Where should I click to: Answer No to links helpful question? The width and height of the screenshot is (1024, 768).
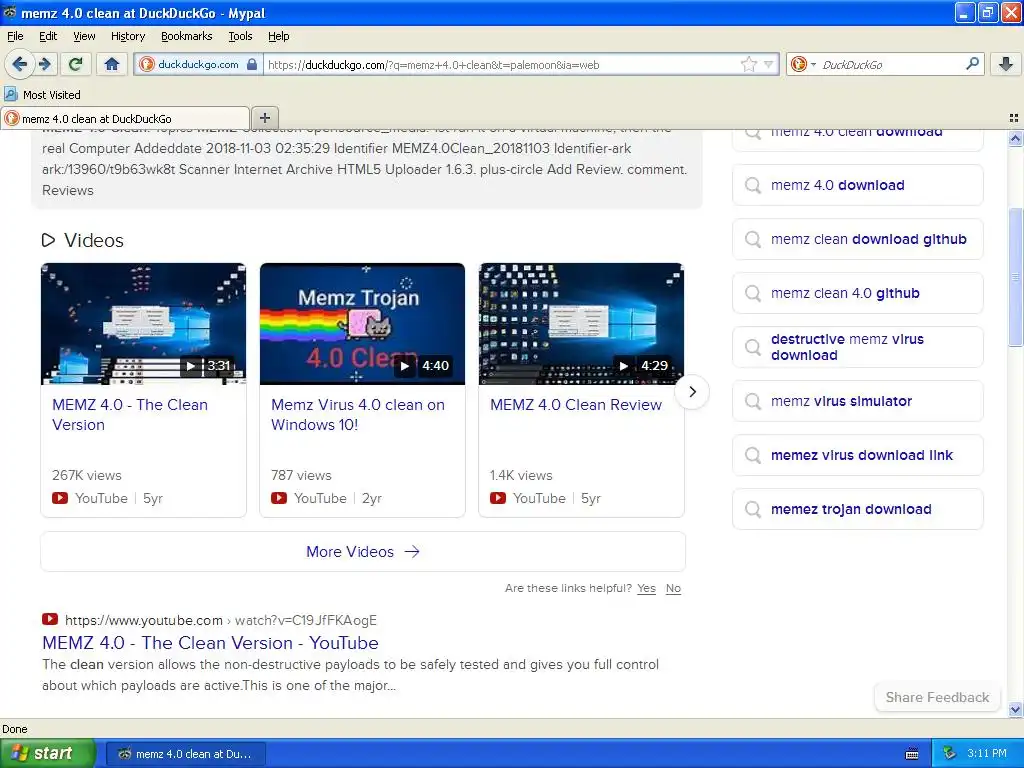coord(673,588)
